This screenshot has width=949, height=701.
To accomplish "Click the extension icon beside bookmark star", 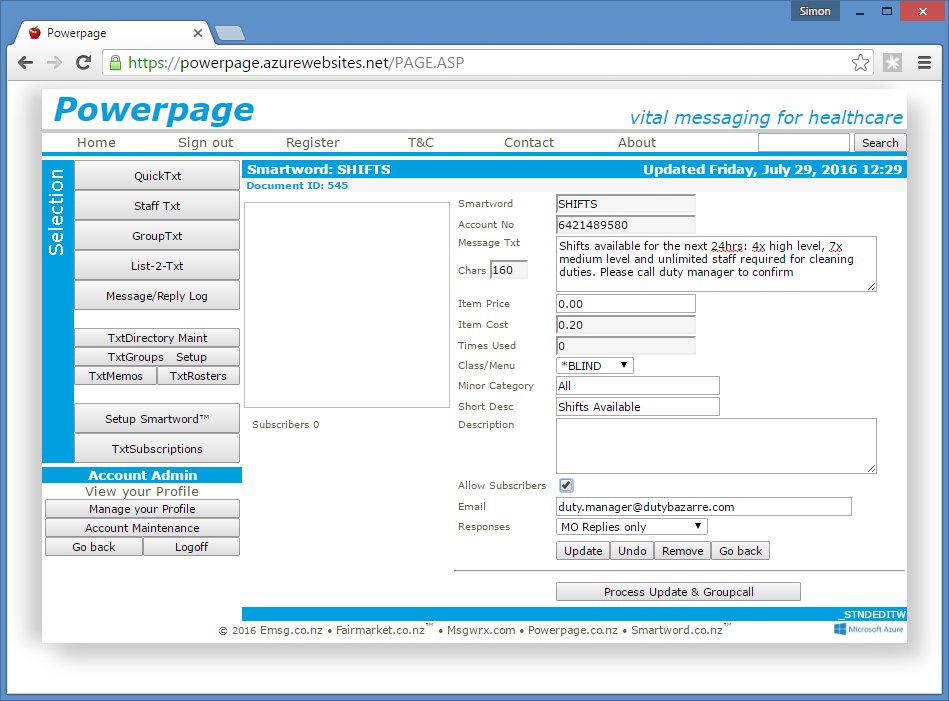I will (x=892, y=63).
